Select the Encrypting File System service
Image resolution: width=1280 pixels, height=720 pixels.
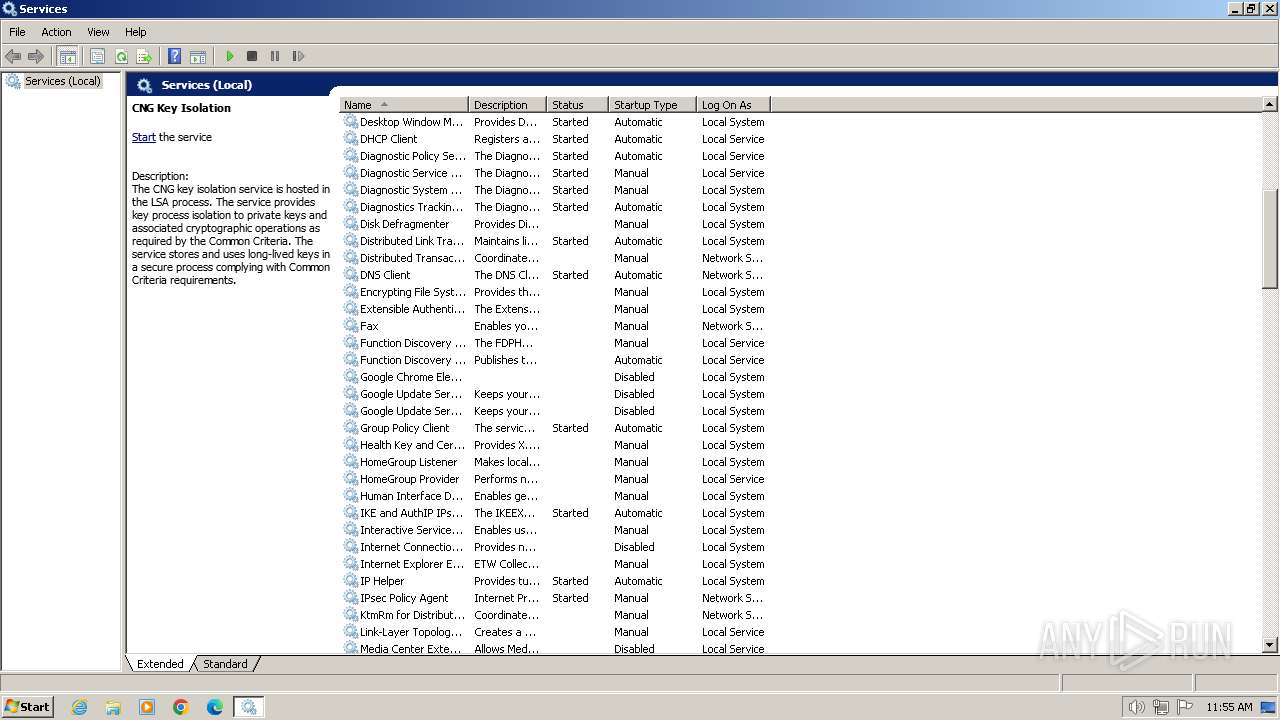pos(555,292)
